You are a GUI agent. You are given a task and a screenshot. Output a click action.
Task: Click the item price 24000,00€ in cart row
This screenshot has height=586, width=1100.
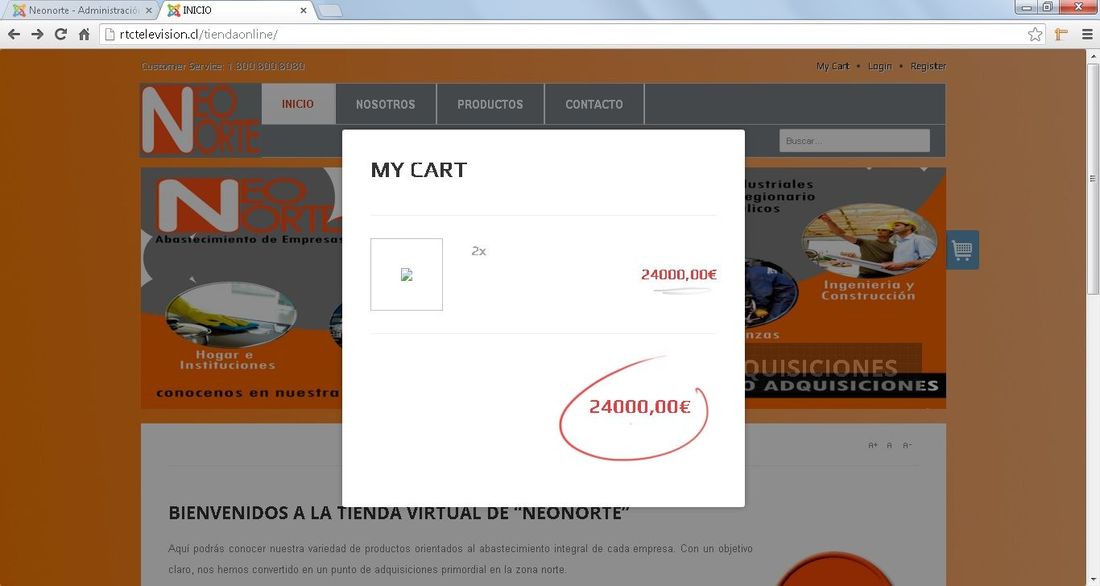[x=678, y=274]
